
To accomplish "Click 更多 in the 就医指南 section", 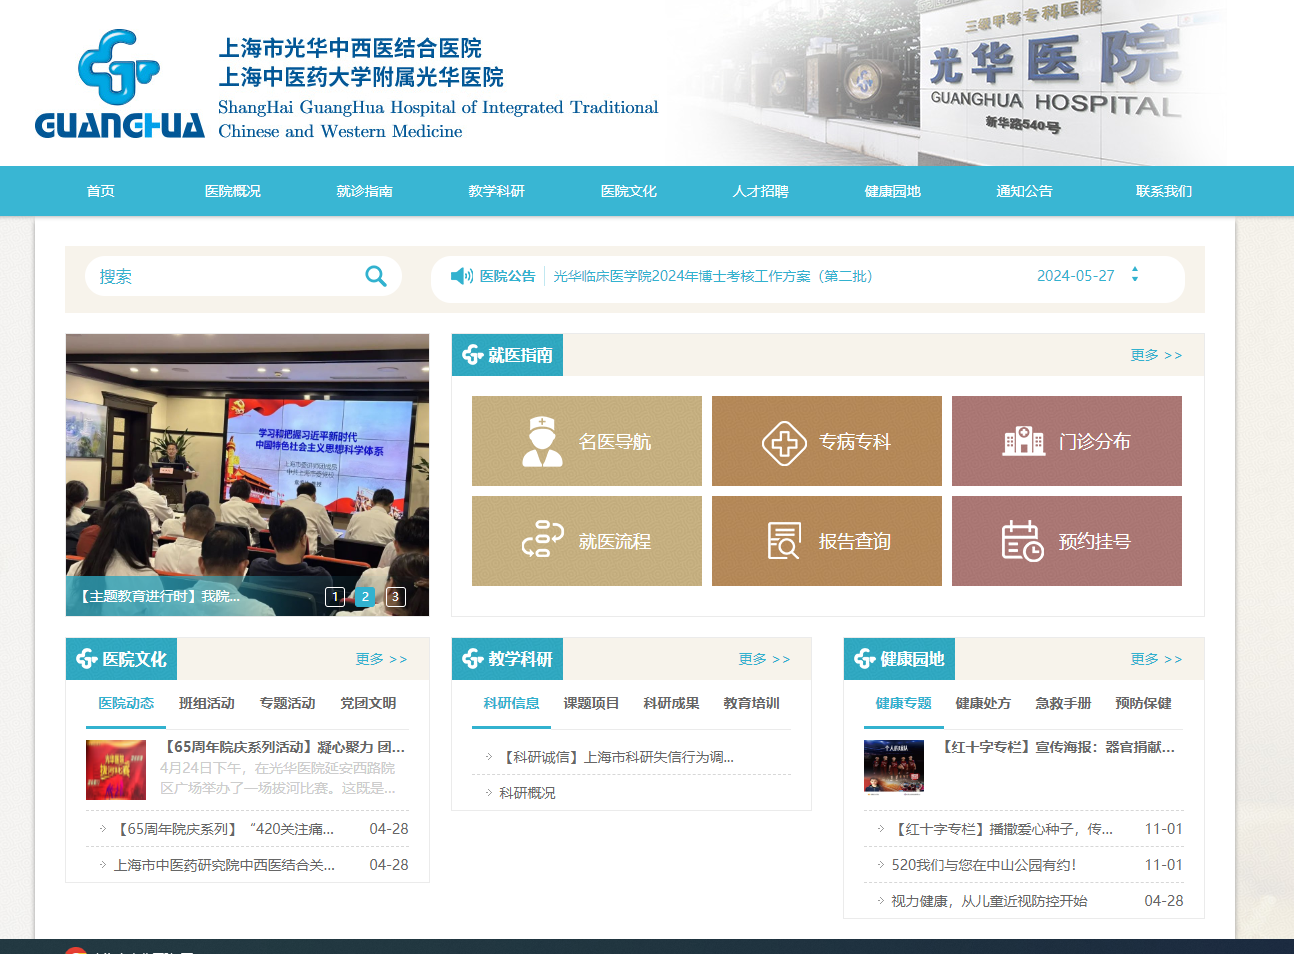I will click(1156, 355).
